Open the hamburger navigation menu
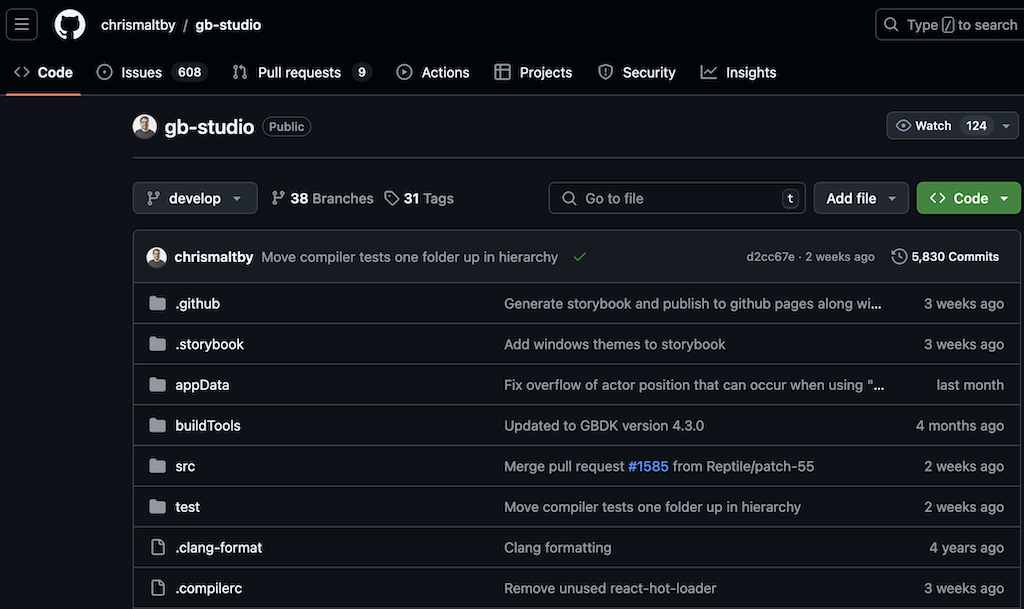Screen dimensions: 1024x609 coord(22,25)
